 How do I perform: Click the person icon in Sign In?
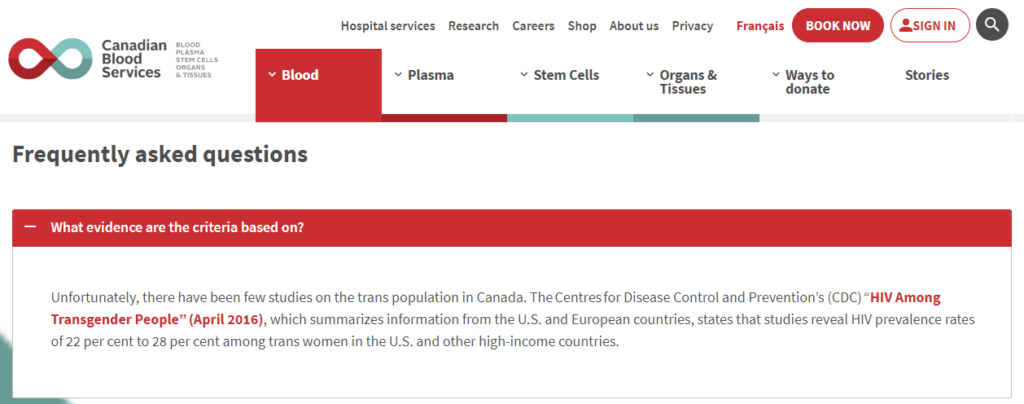pos(906,25)
